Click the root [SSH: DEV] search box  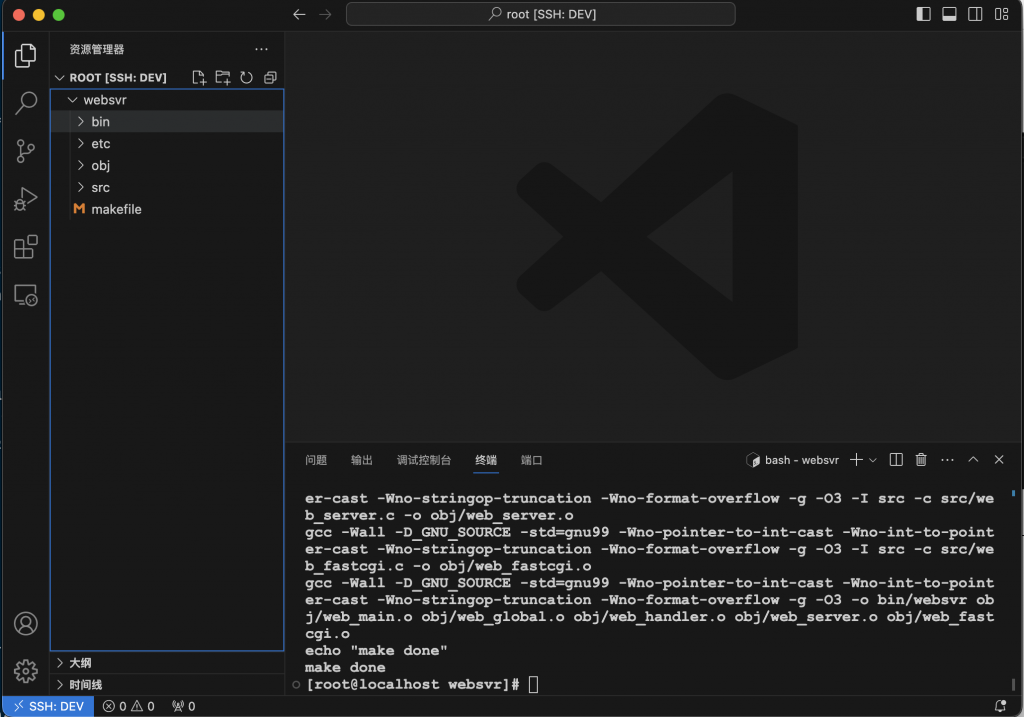(540, 14)
